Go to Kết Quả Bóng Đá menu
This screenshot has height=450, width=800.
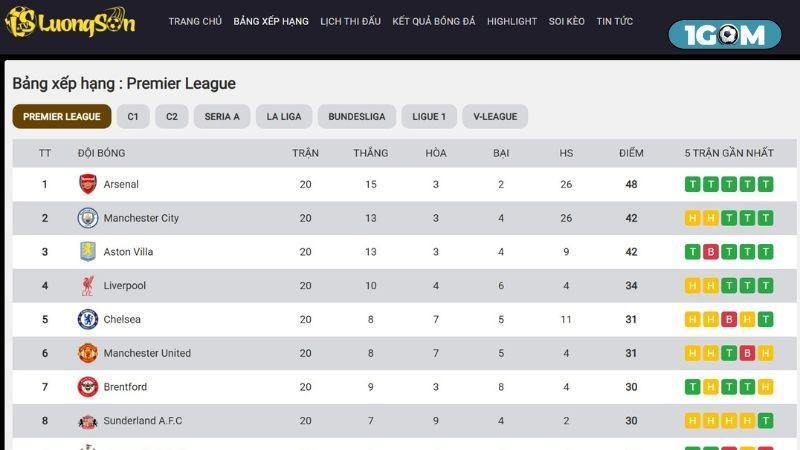[x=434, y=21]
